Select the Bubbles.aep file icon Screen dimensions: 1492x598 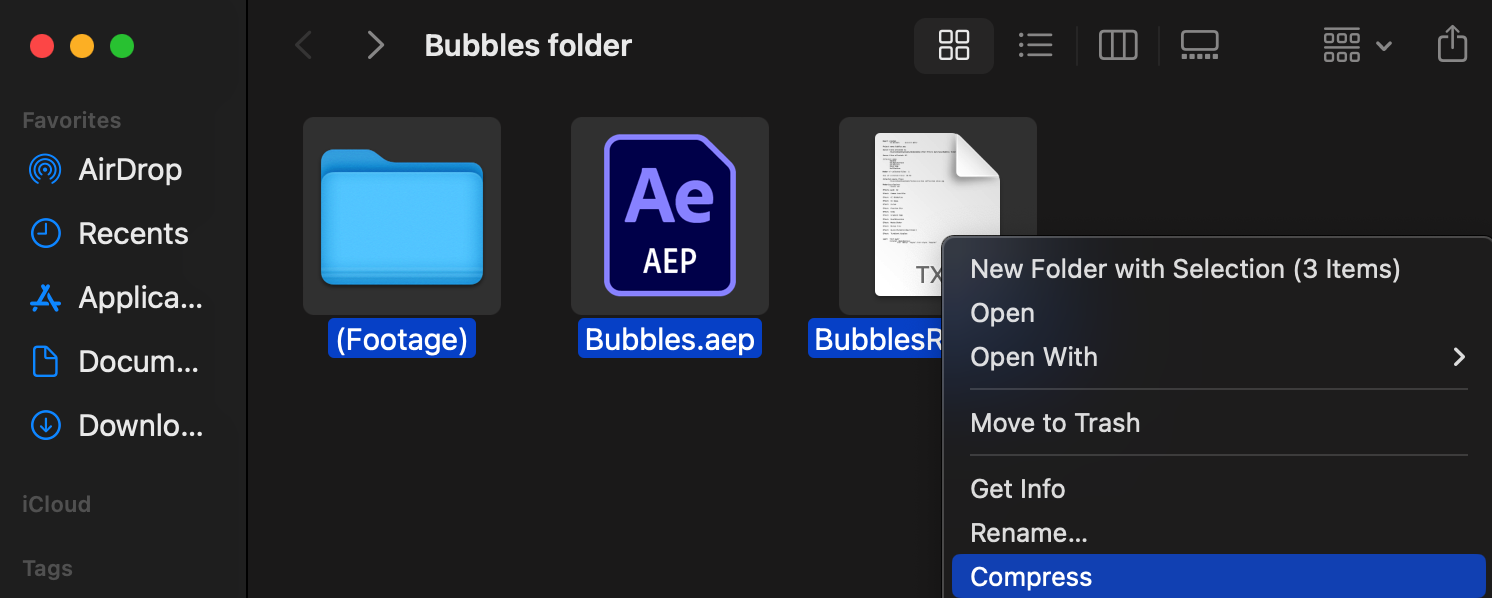point(670,216)
